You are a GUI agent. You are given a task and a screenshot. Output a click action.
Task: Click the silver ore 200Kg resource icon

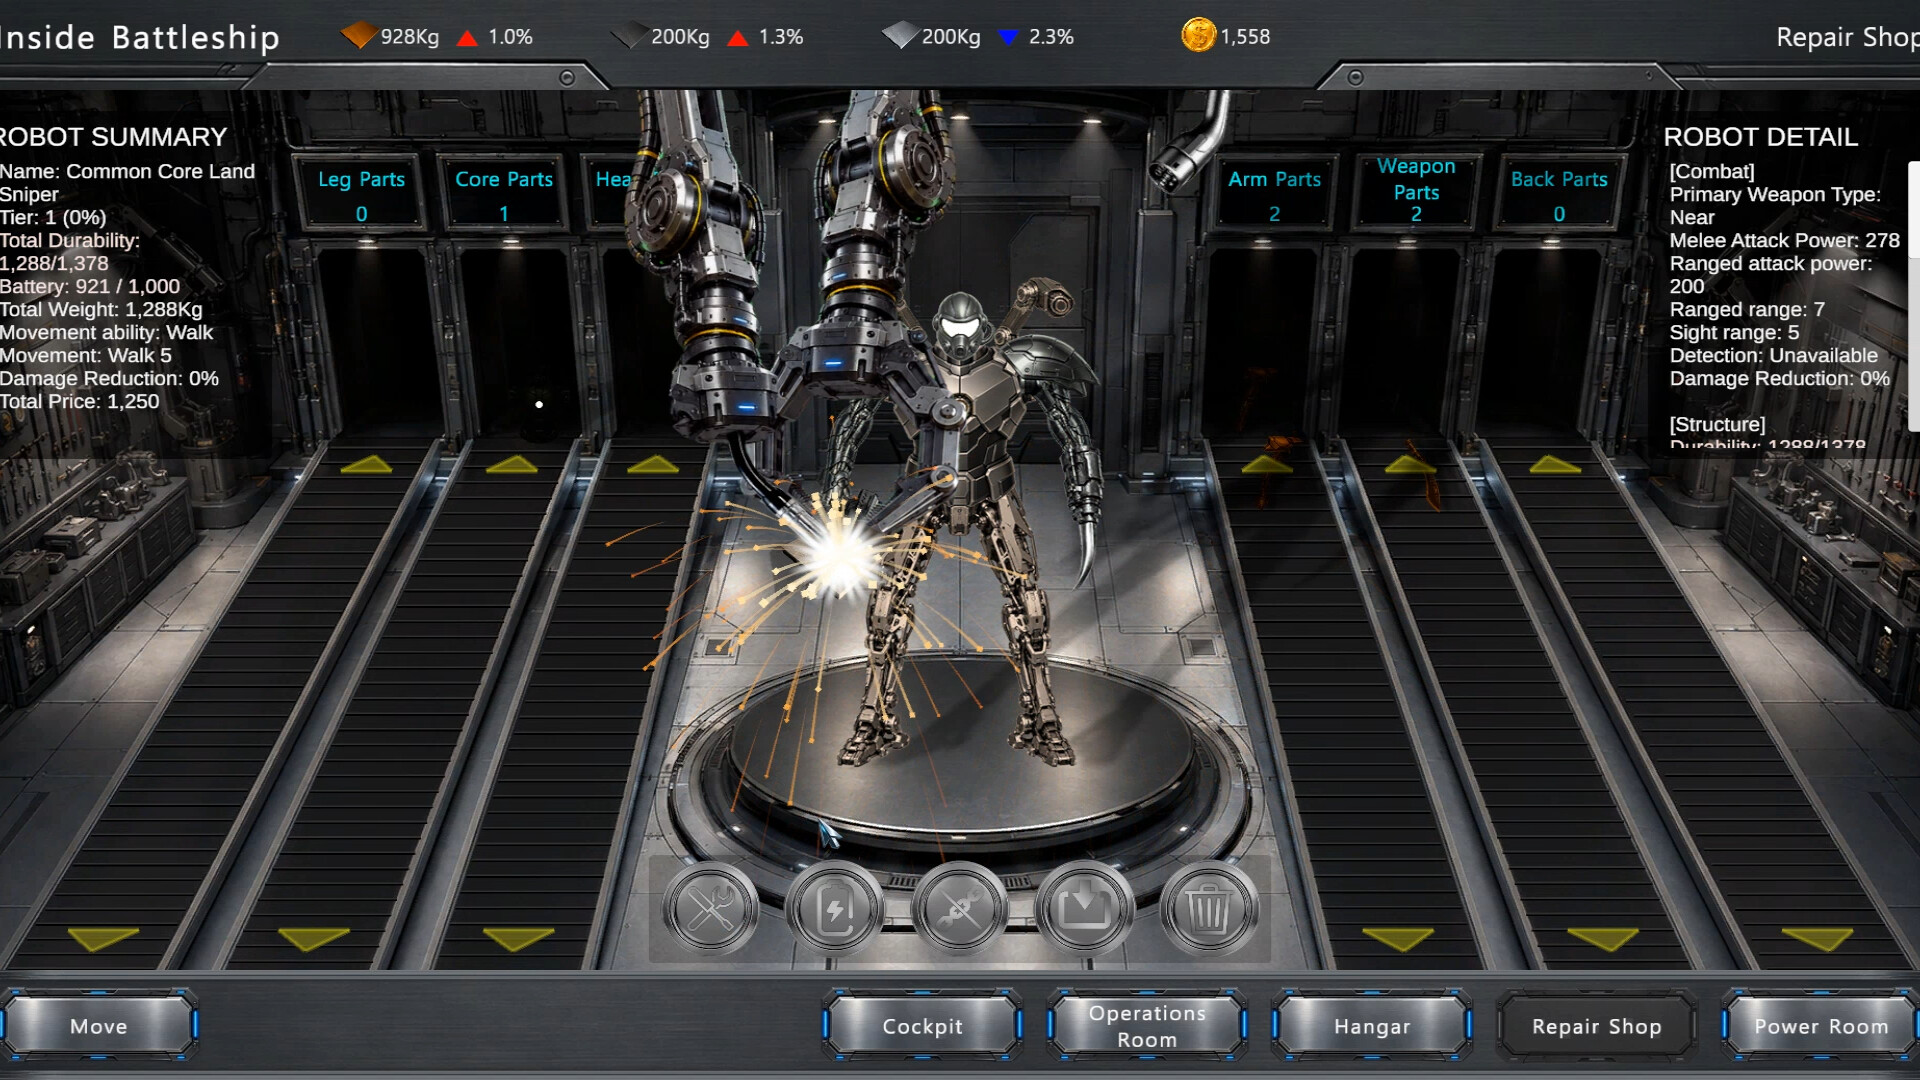pos(900,36)
